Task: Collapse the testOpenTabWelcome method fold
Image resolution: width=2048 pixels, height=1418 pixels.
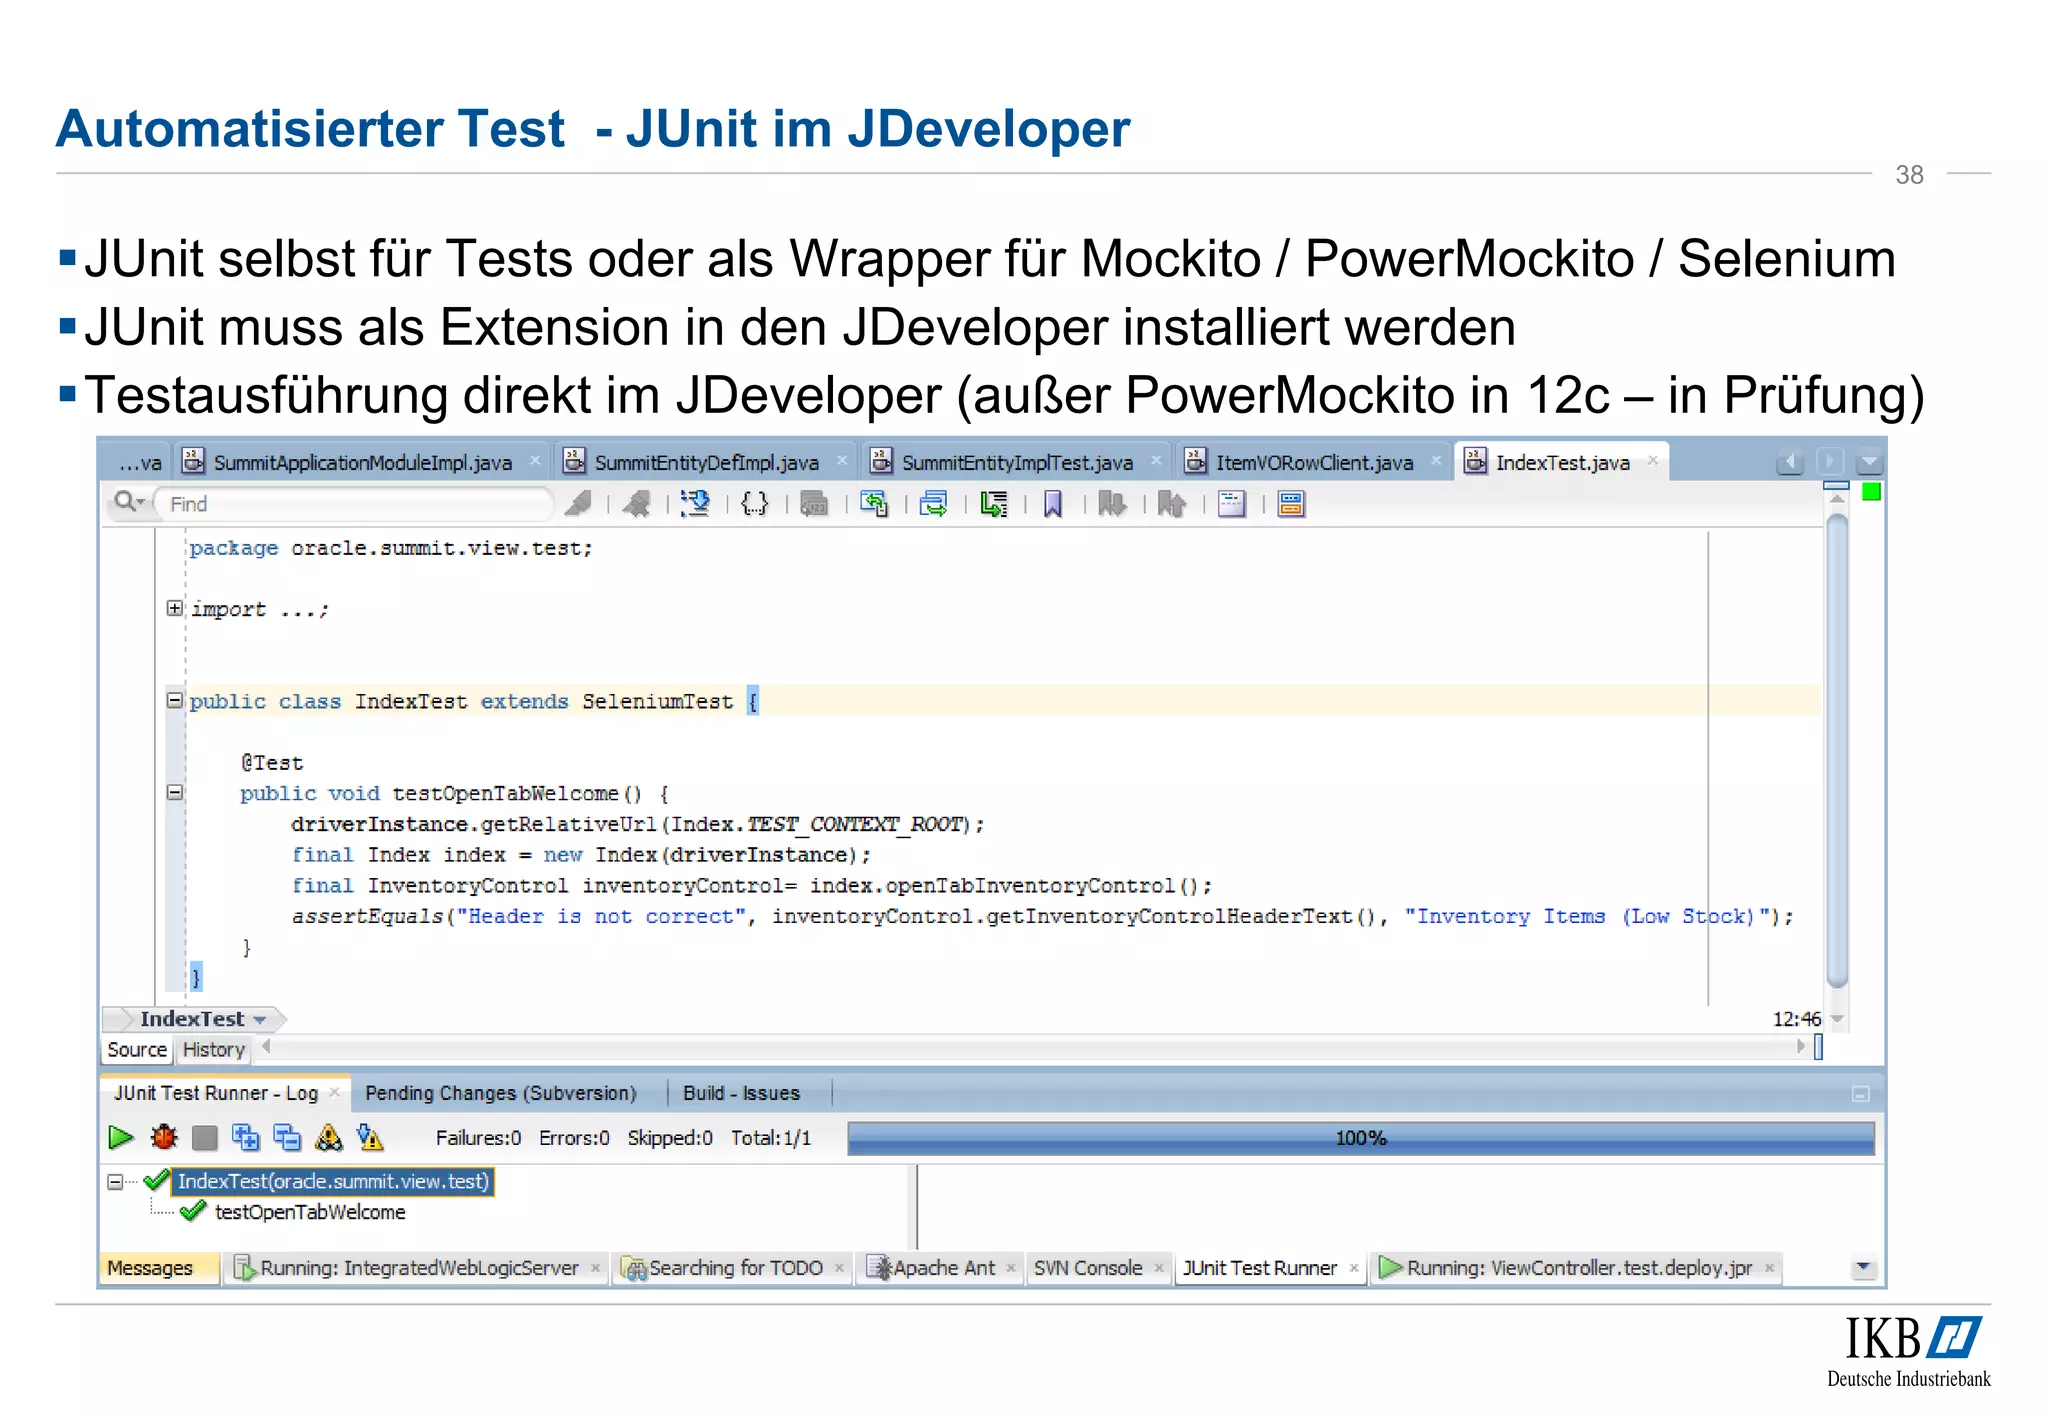Action: (x=175, y=792)
